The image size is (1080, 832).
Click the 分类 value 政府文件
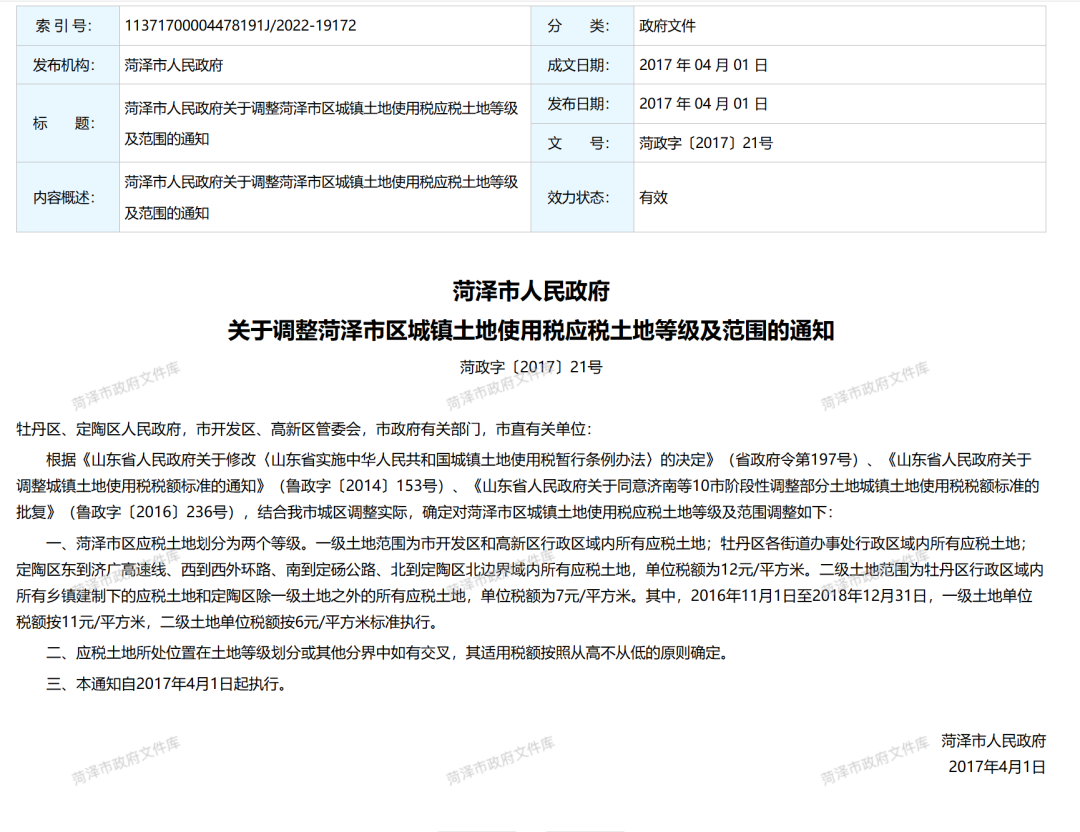[667, 26]
